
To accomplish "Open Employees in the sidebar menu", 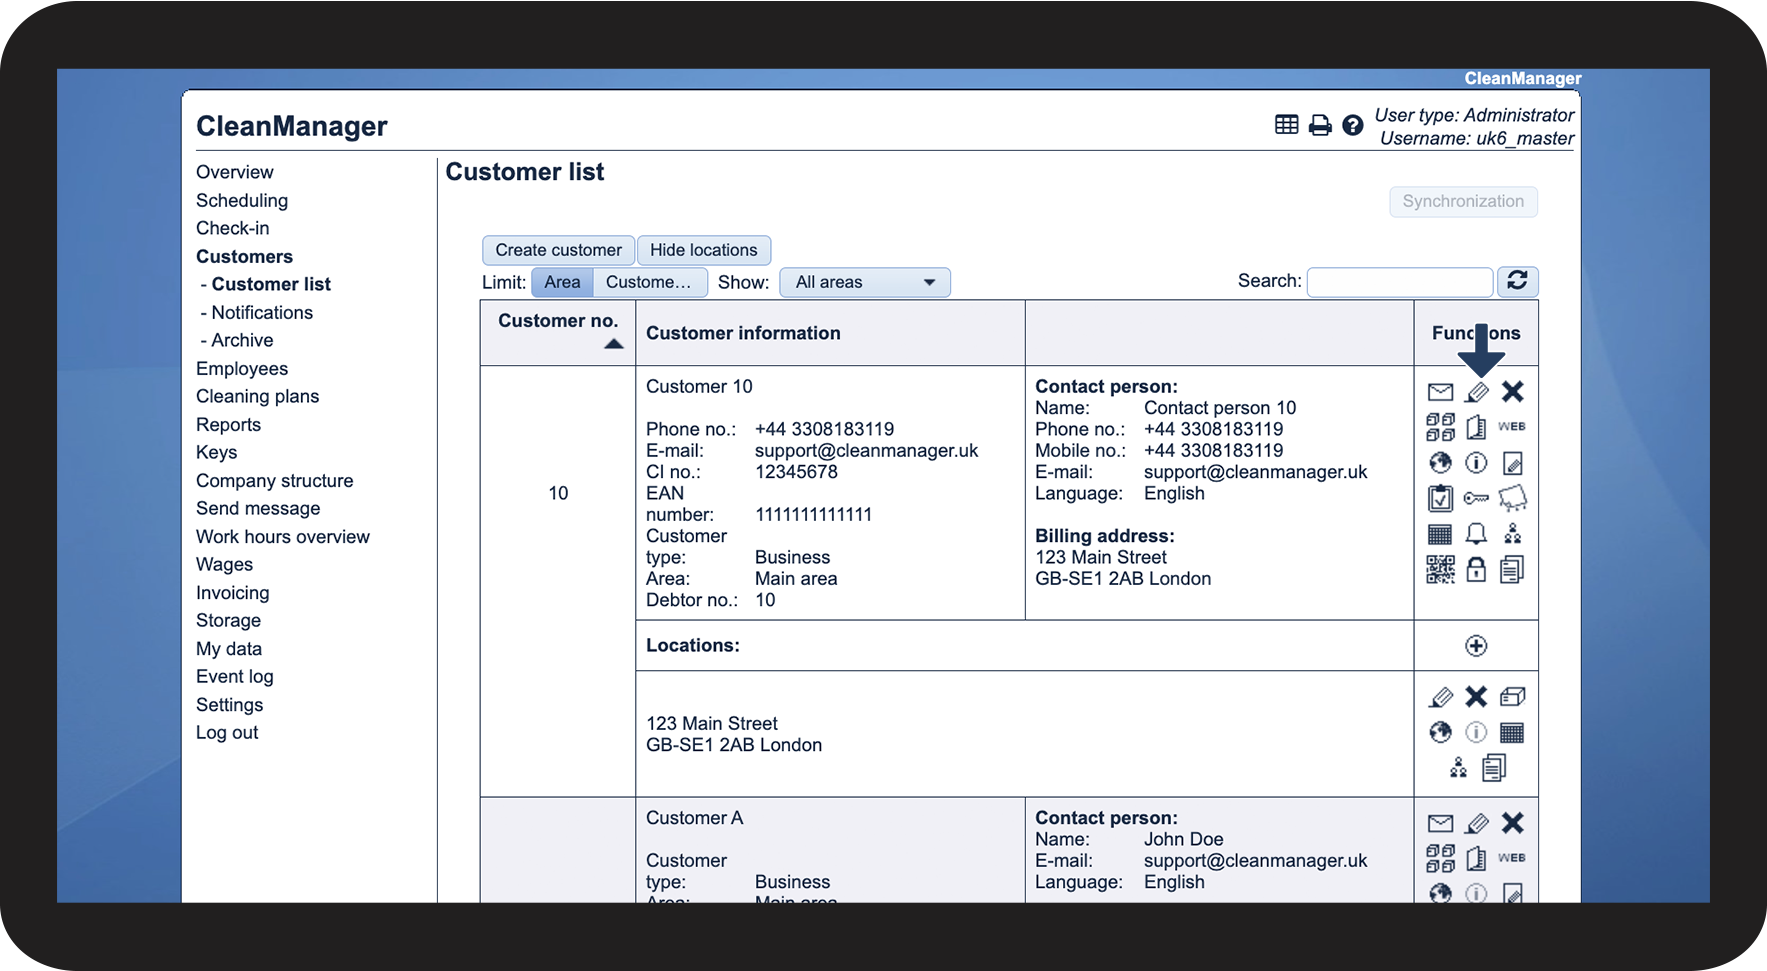I will tap(242, 369).
